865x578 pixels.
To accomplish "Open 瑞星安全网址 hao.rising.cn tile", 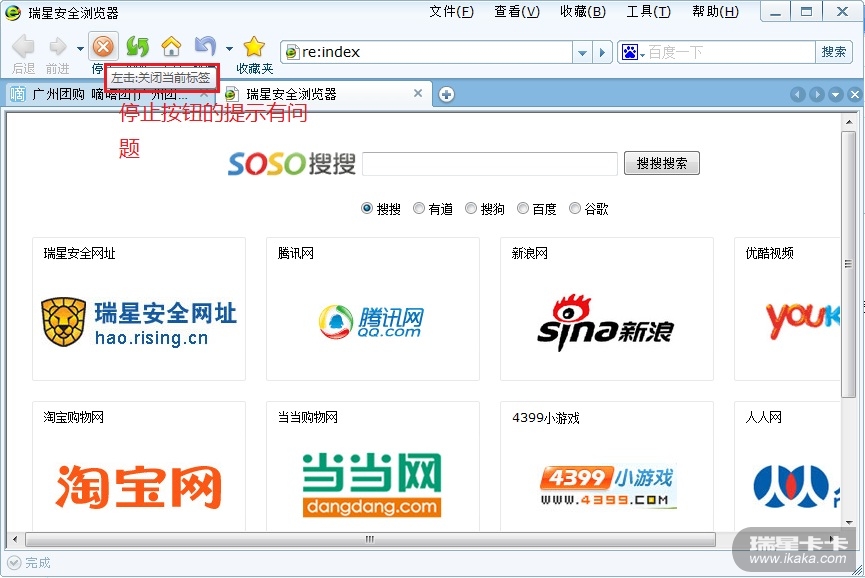I will point(139,309).
